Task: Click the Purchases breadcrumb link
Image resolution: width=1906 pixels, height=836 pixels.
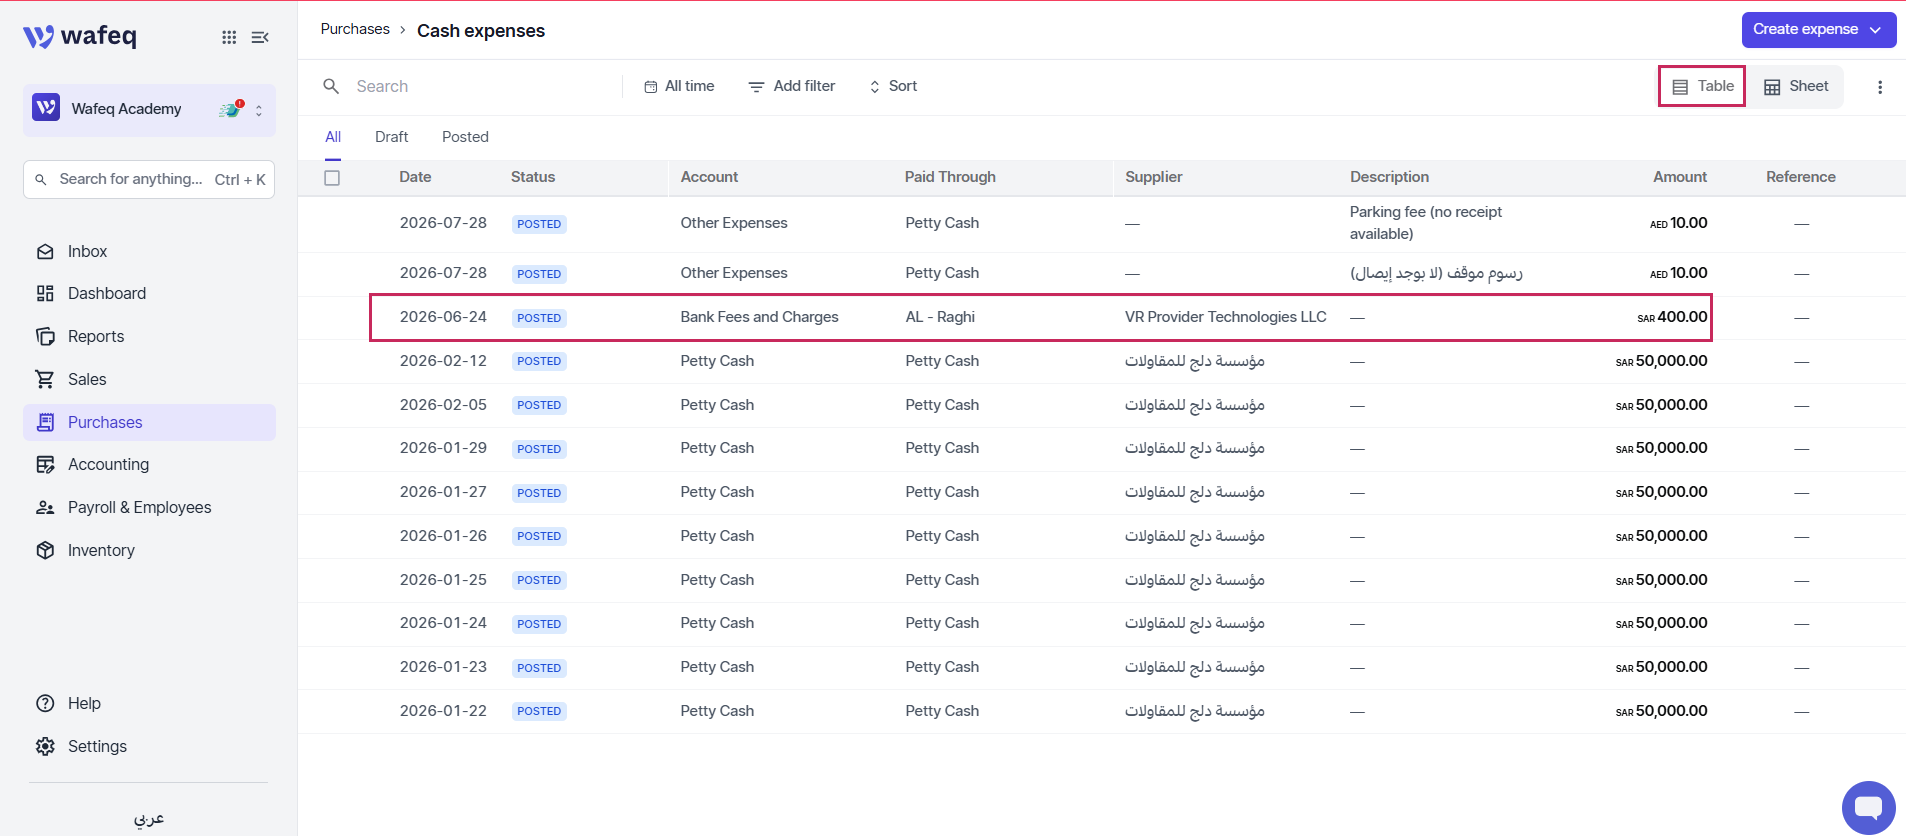Action: (x=355, y=30)
